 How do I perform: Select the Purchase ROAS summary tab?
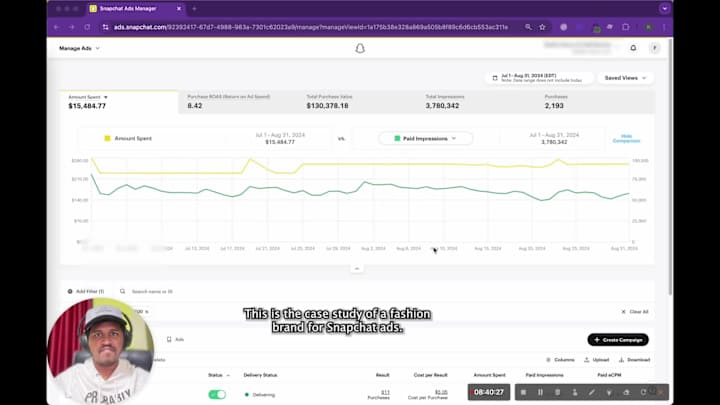(238, 101)
